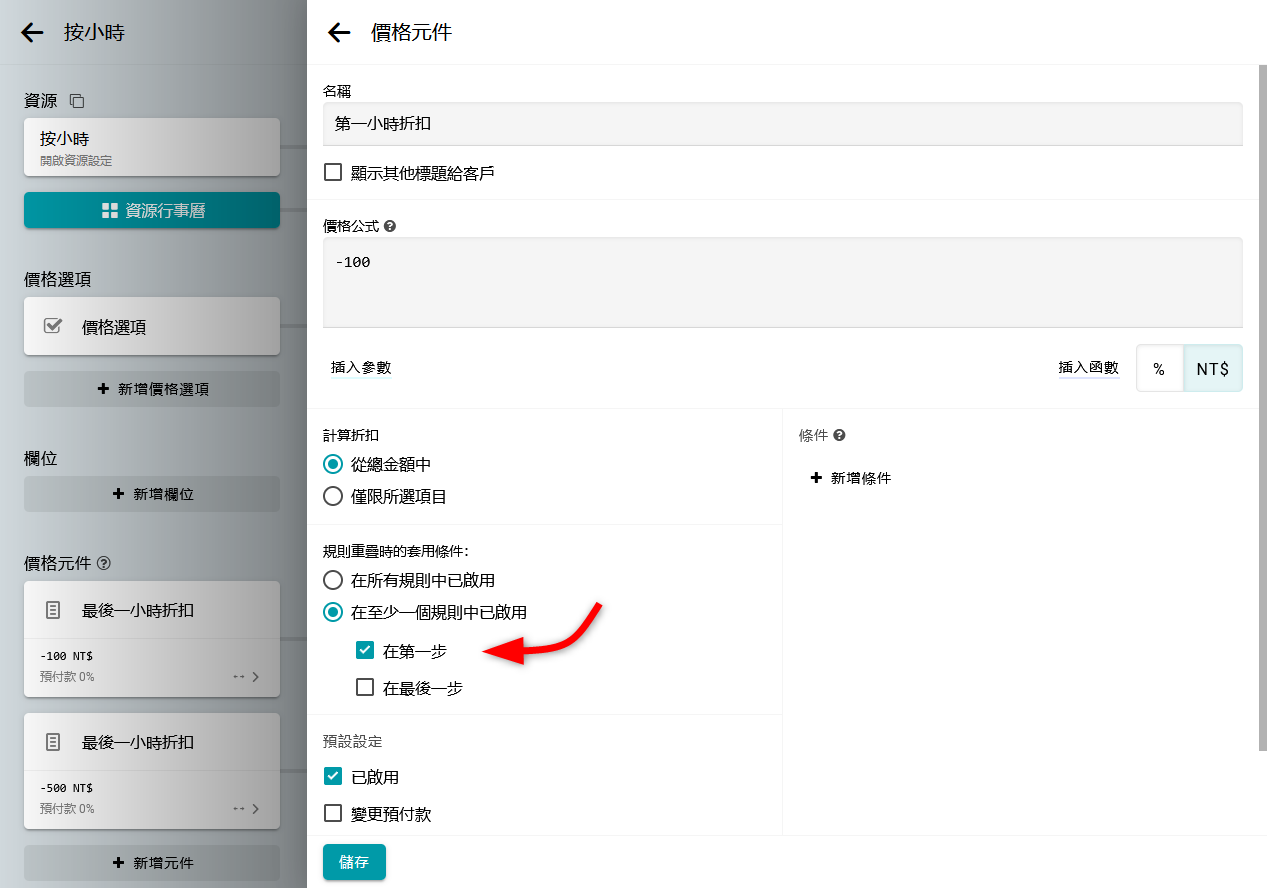Open 資源行事曆 resource calendar

152,210
